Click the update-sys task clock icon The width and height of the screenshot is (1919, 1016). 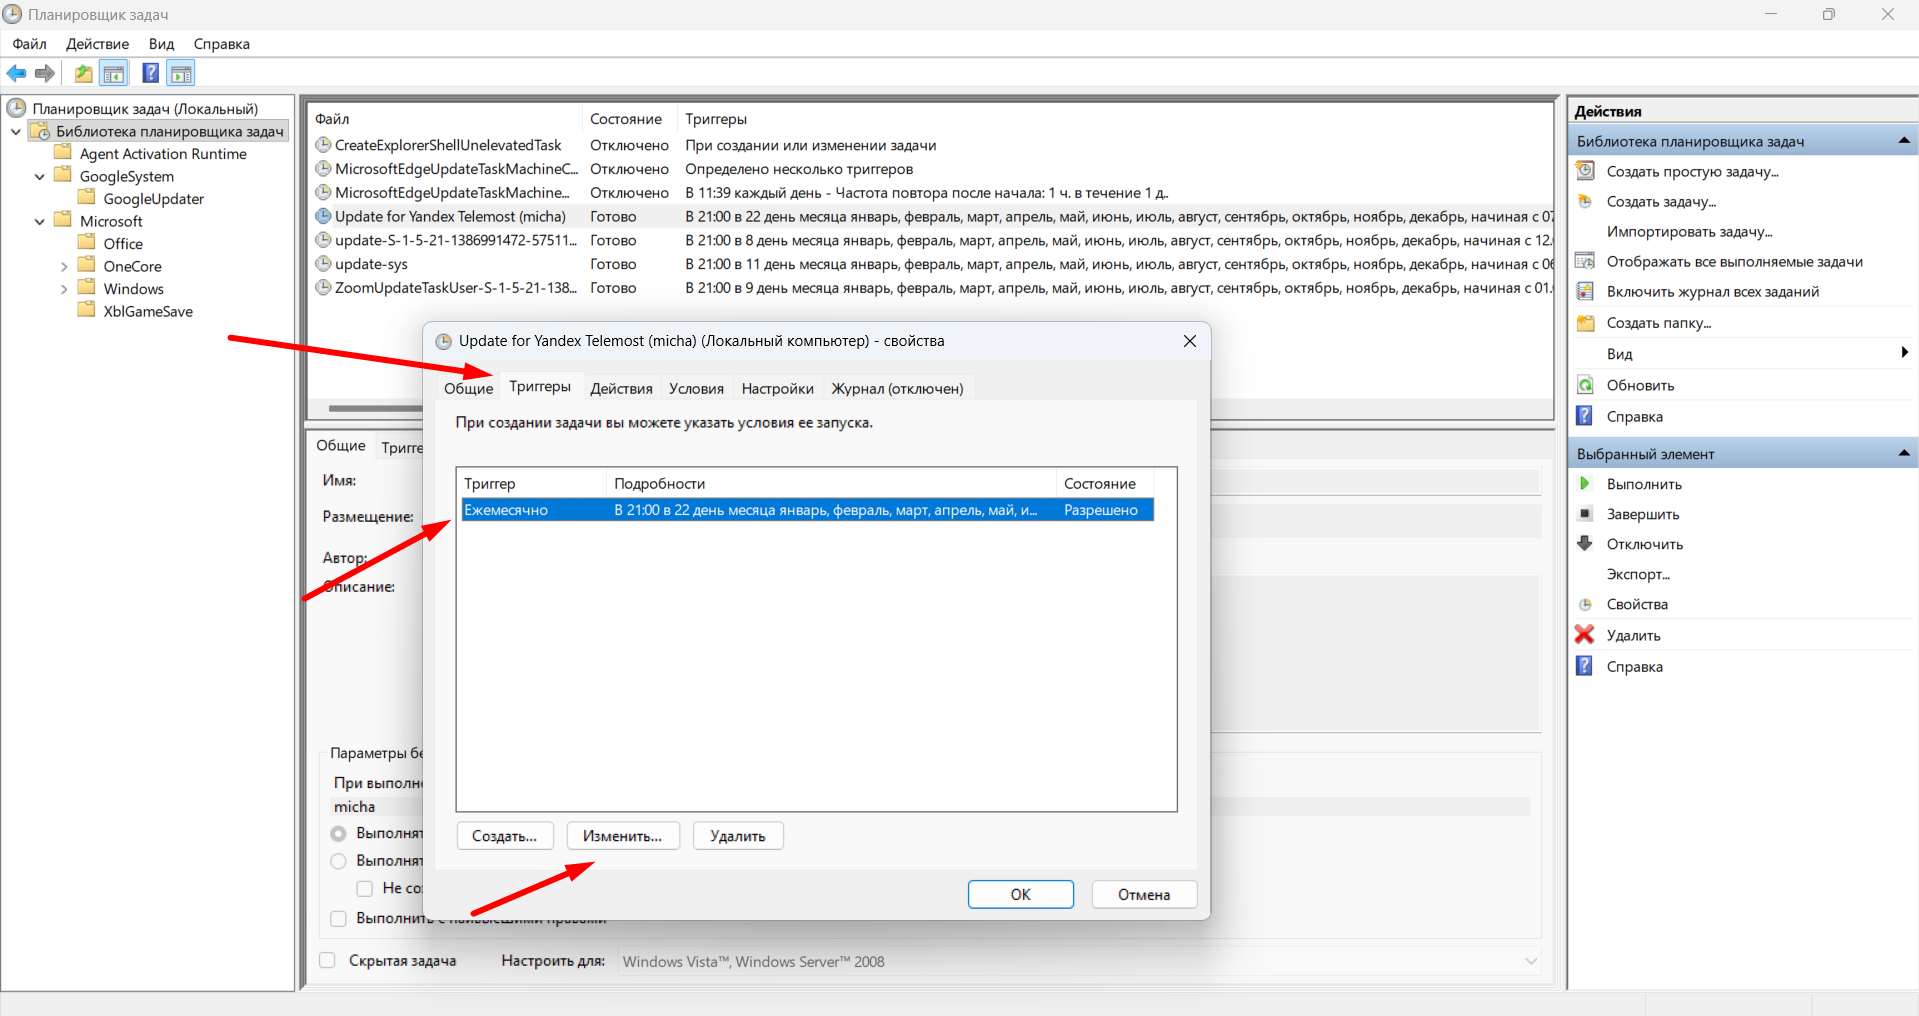coord(323,264)
